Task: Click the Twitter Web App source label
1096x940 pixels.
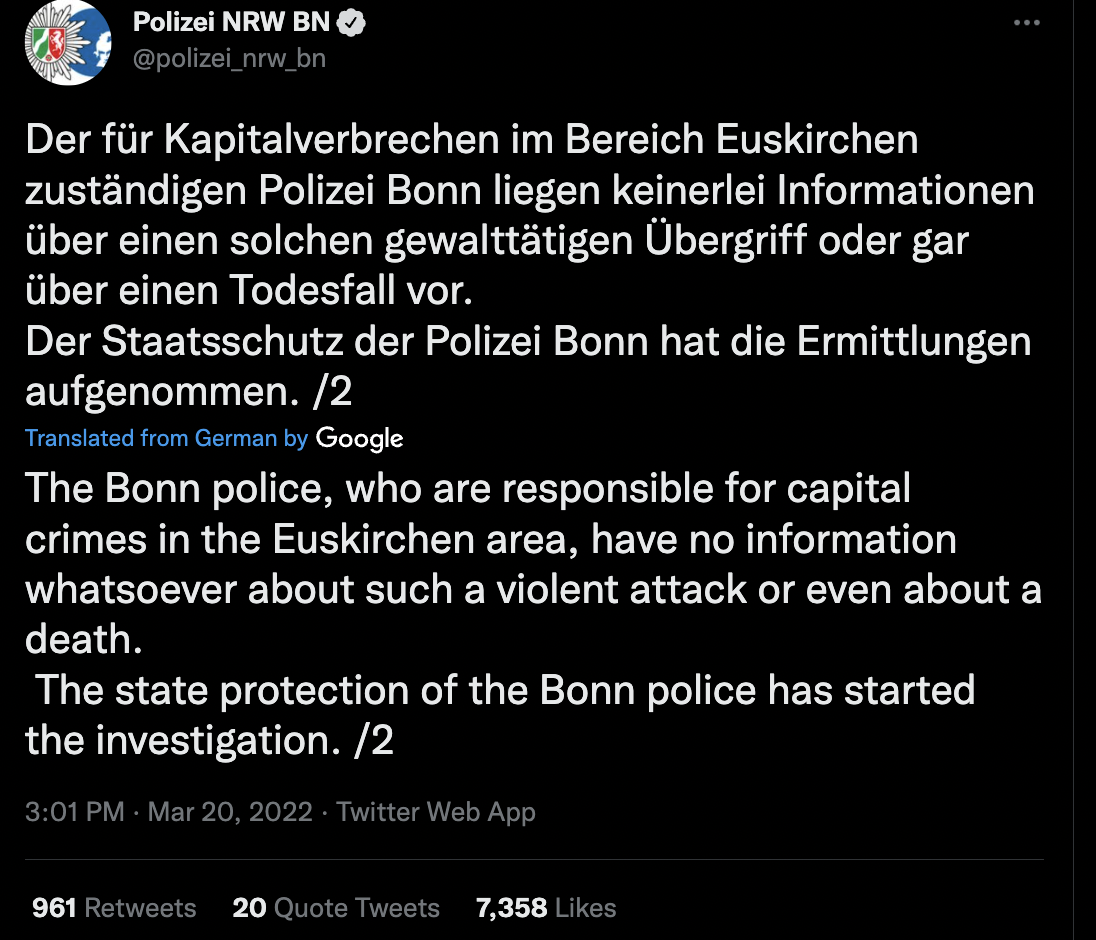Action: [x=436, y=812]
